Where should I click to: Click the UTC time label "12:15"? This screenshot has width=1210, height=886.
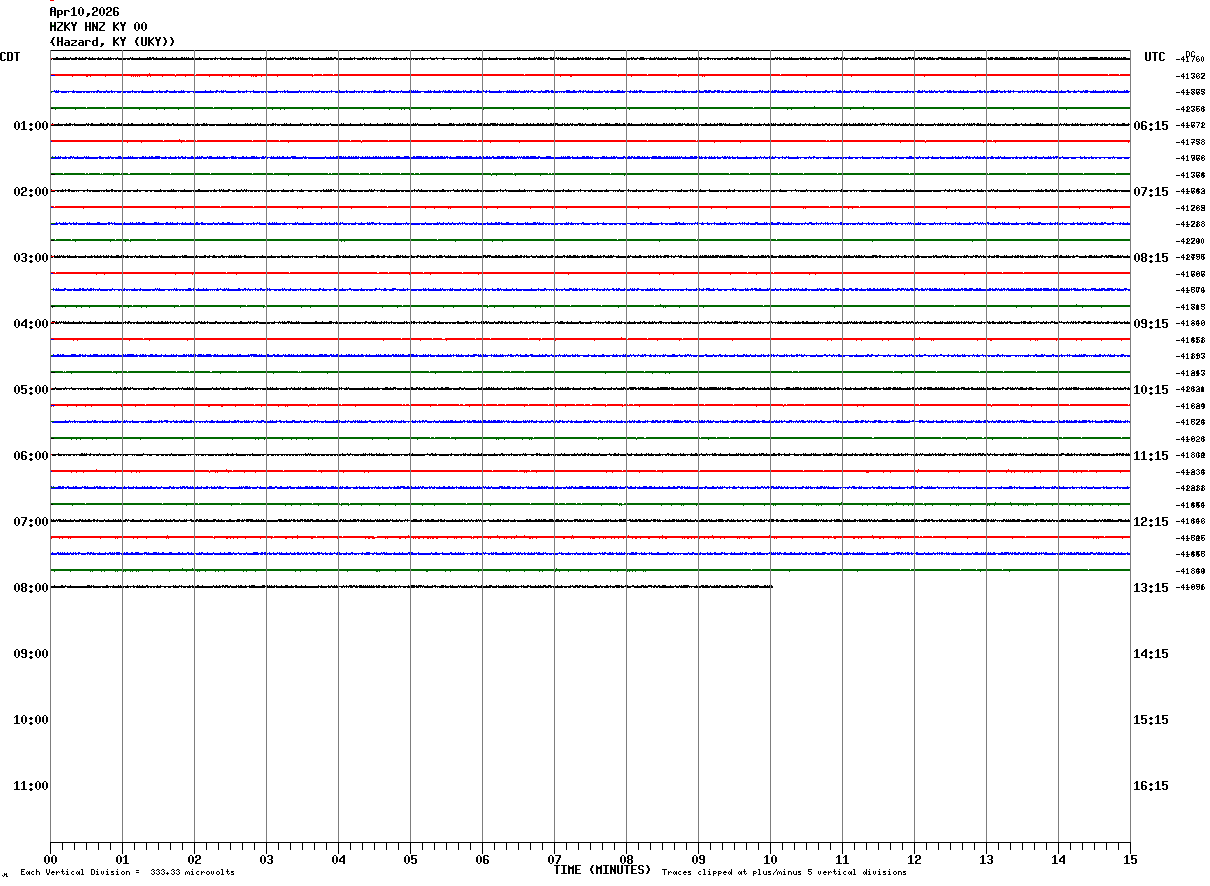click(x=1151, y=522)
